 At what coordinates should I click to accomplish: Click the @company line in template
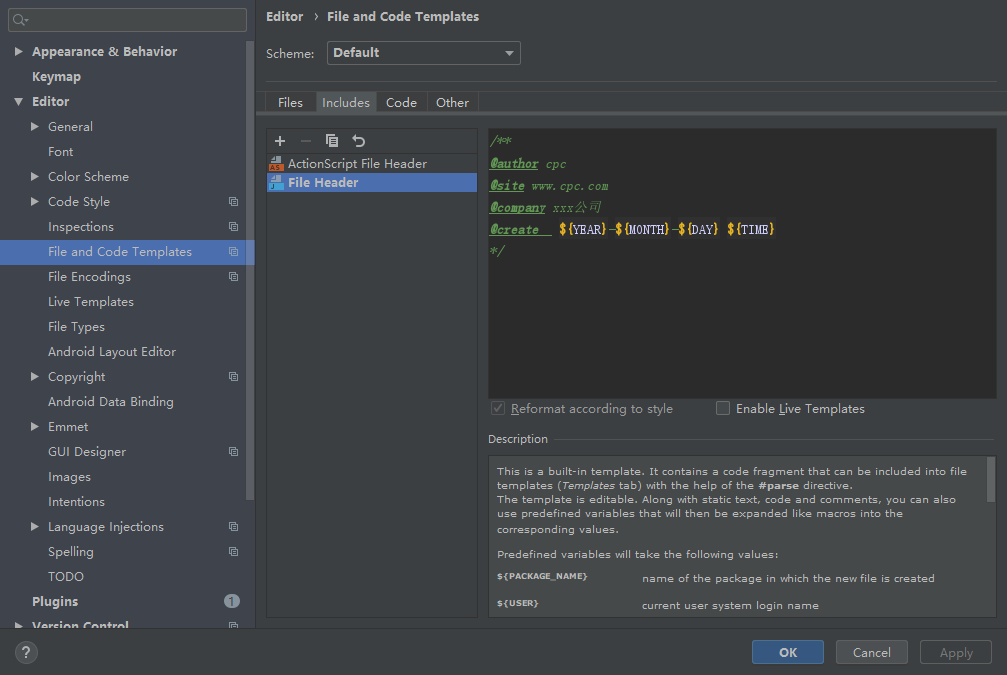point(546,207)
